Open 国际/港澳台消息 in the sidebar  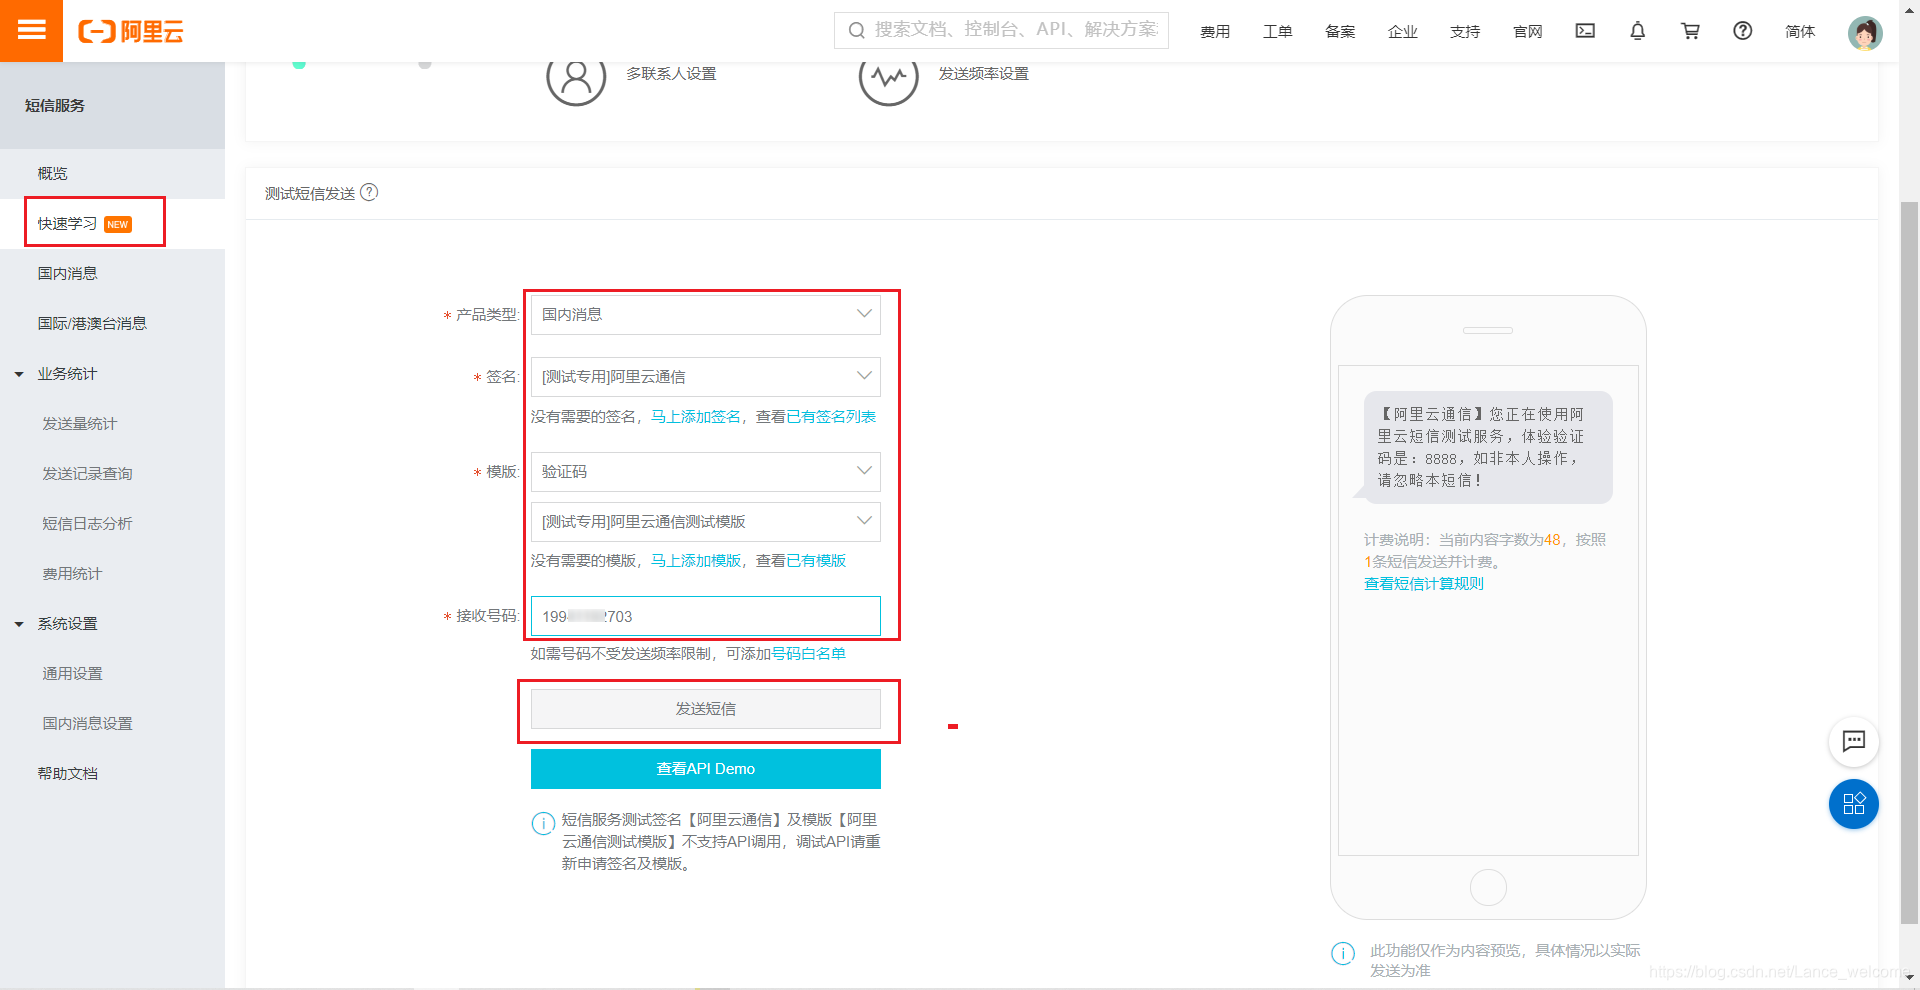click(112, 324)
